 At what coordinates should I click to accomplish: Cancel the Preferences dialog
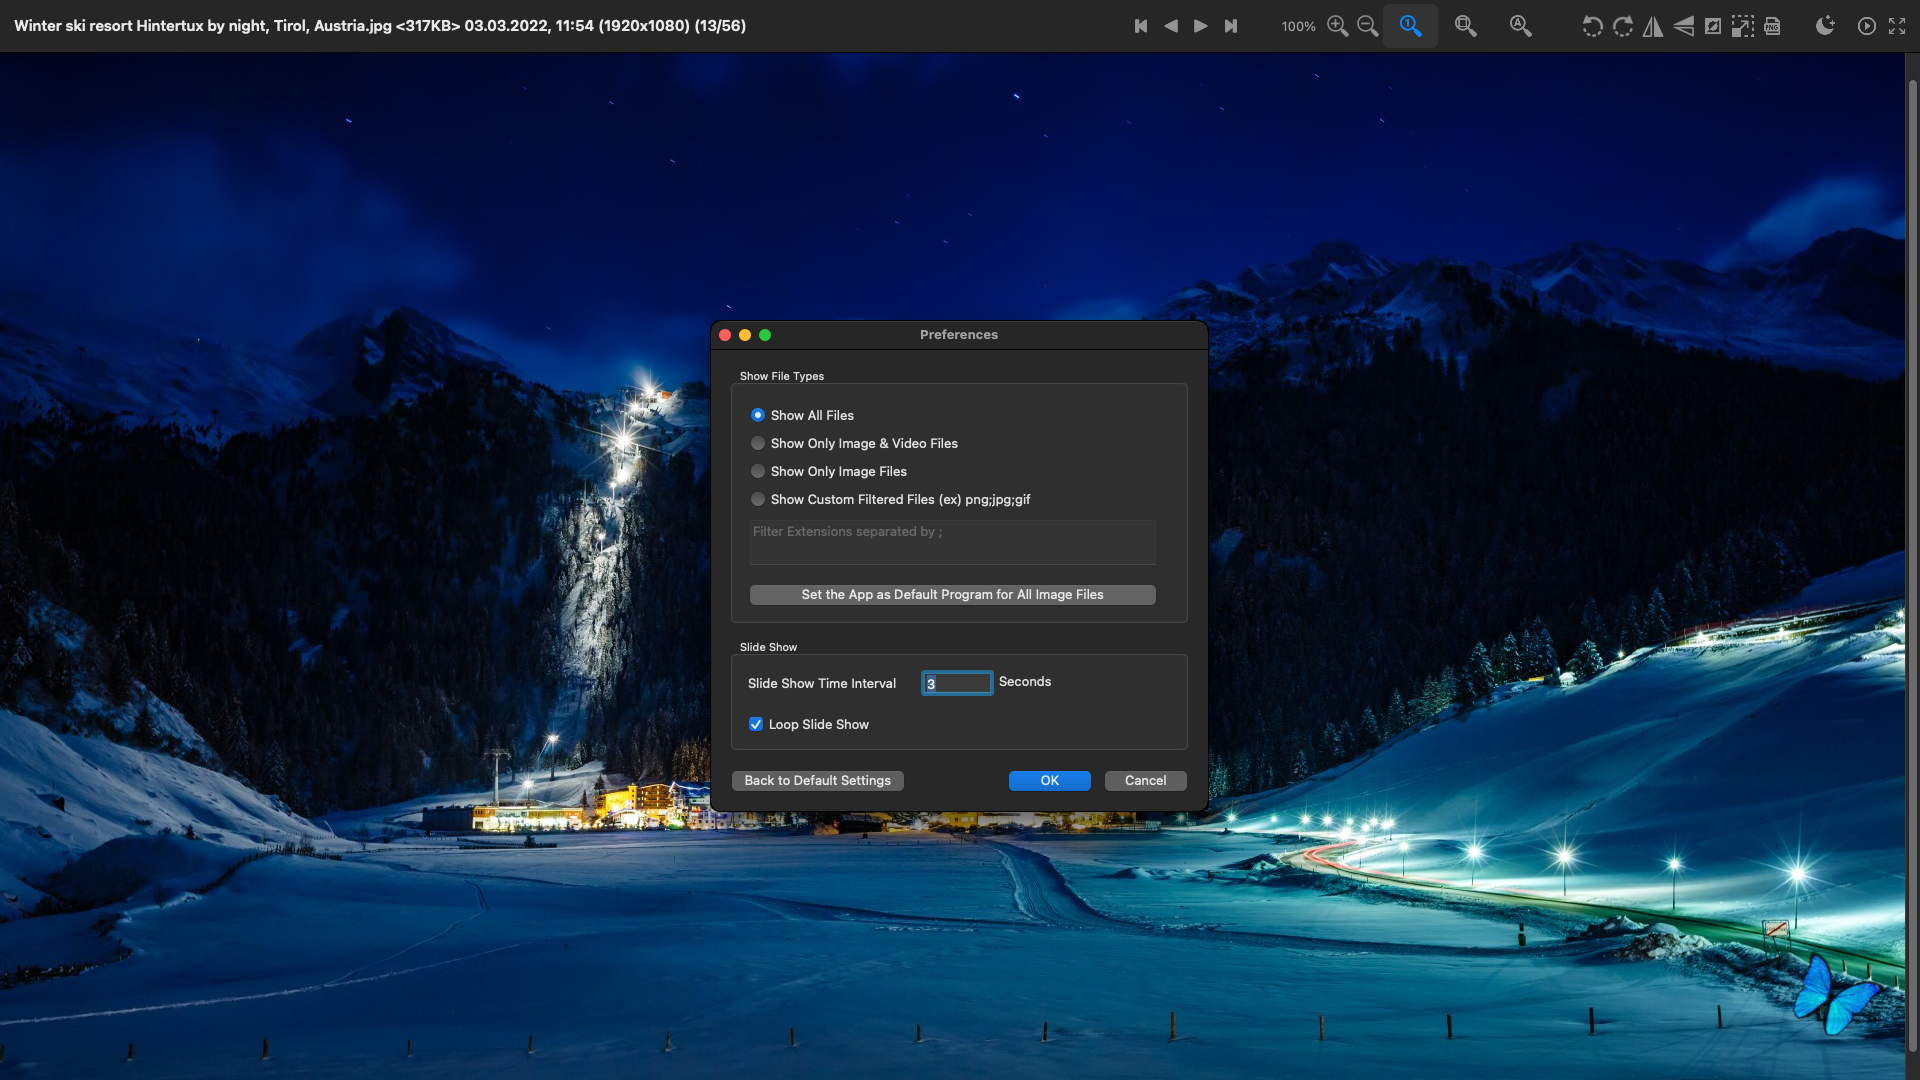pos(1145,781)
